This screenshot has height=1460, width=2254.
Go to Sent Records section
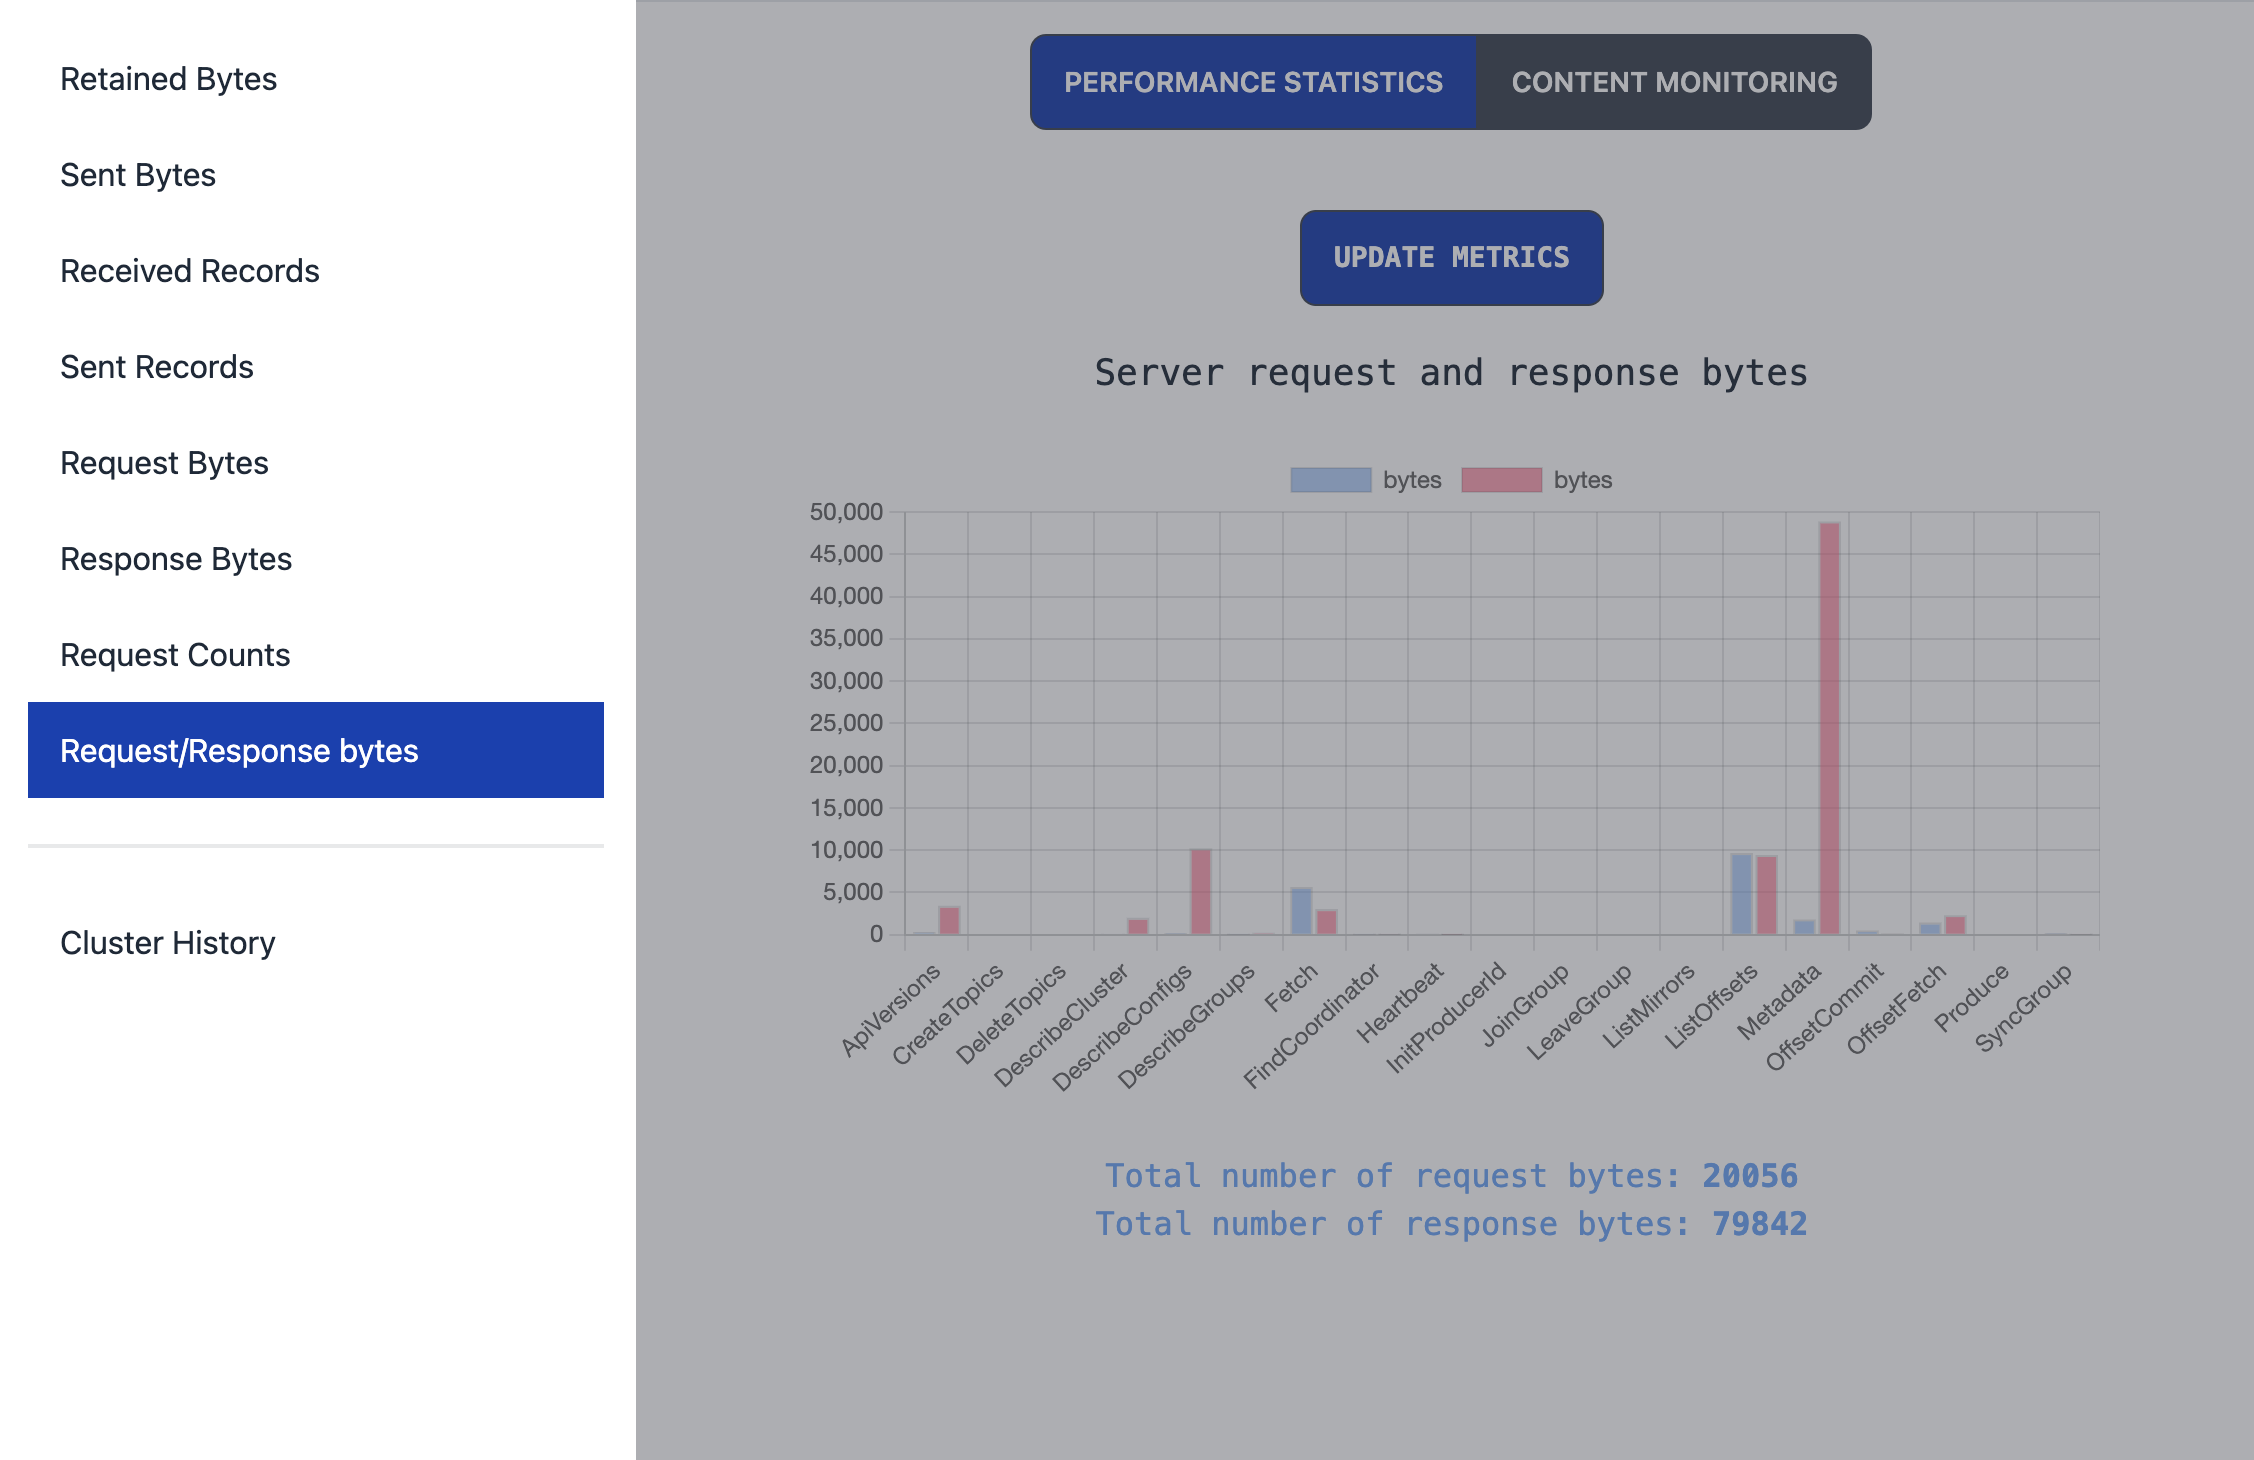tap(157, 367)
